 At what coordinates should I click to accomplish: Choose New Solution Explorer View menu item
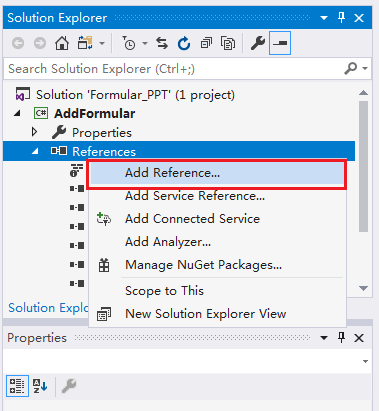point(217,314)
